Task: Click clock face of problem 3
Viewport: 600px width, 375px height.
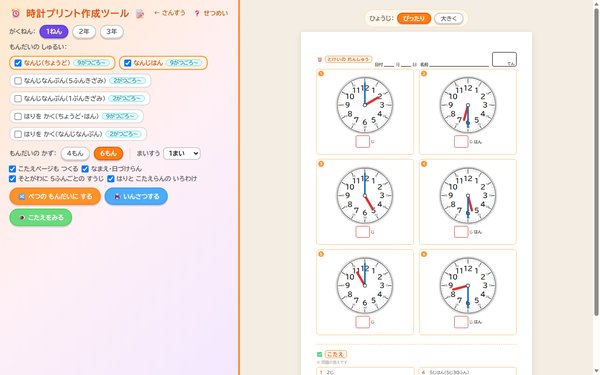Action: [x=365, y=196]
